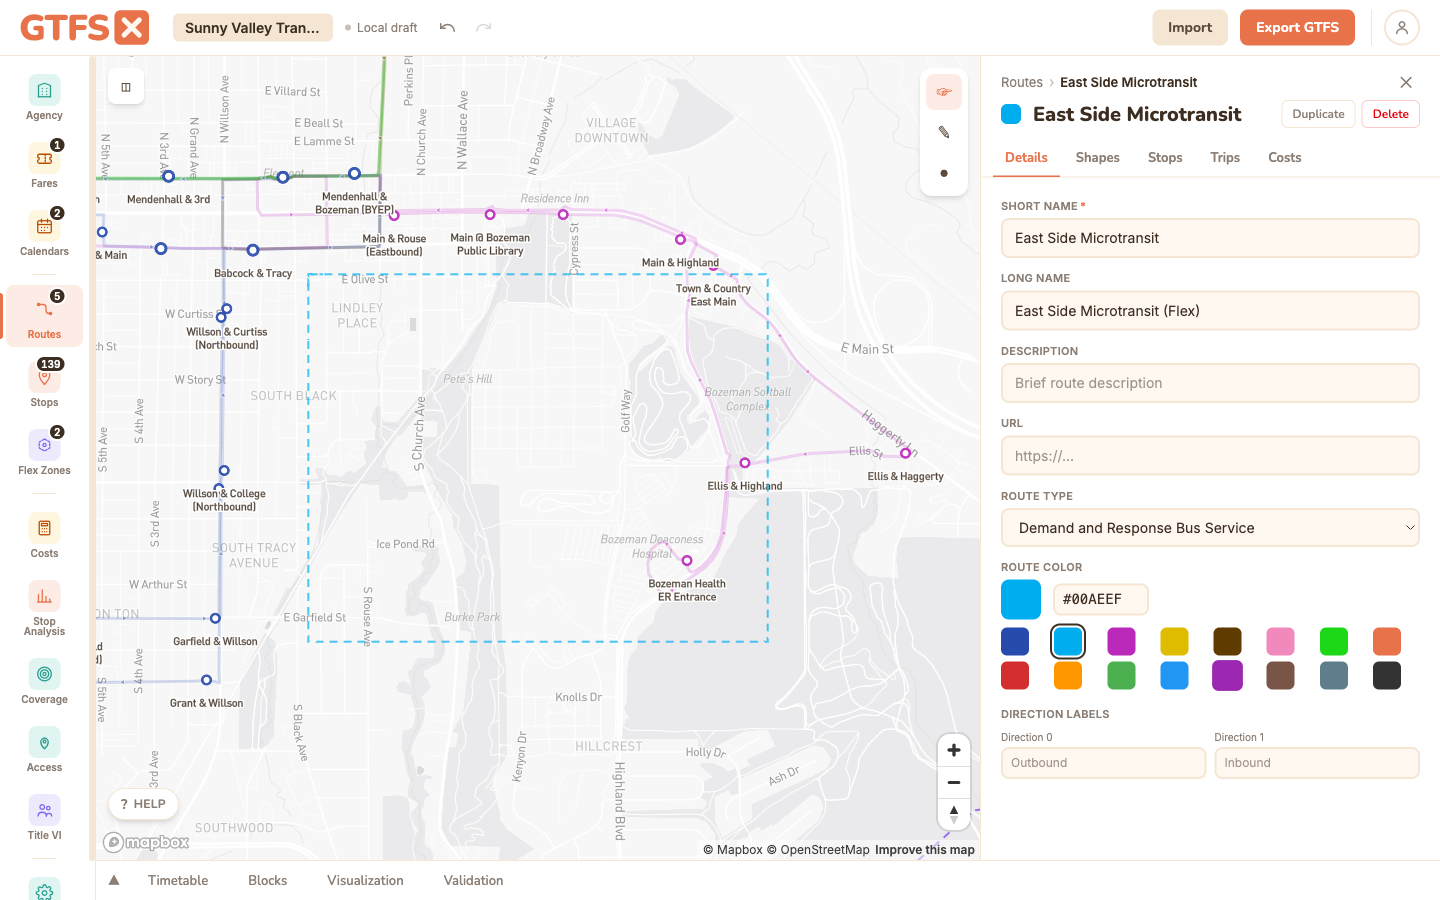Pick the magenta color swatch
This screenshot has height=900, width=1440.
[x=1121, y=641]
